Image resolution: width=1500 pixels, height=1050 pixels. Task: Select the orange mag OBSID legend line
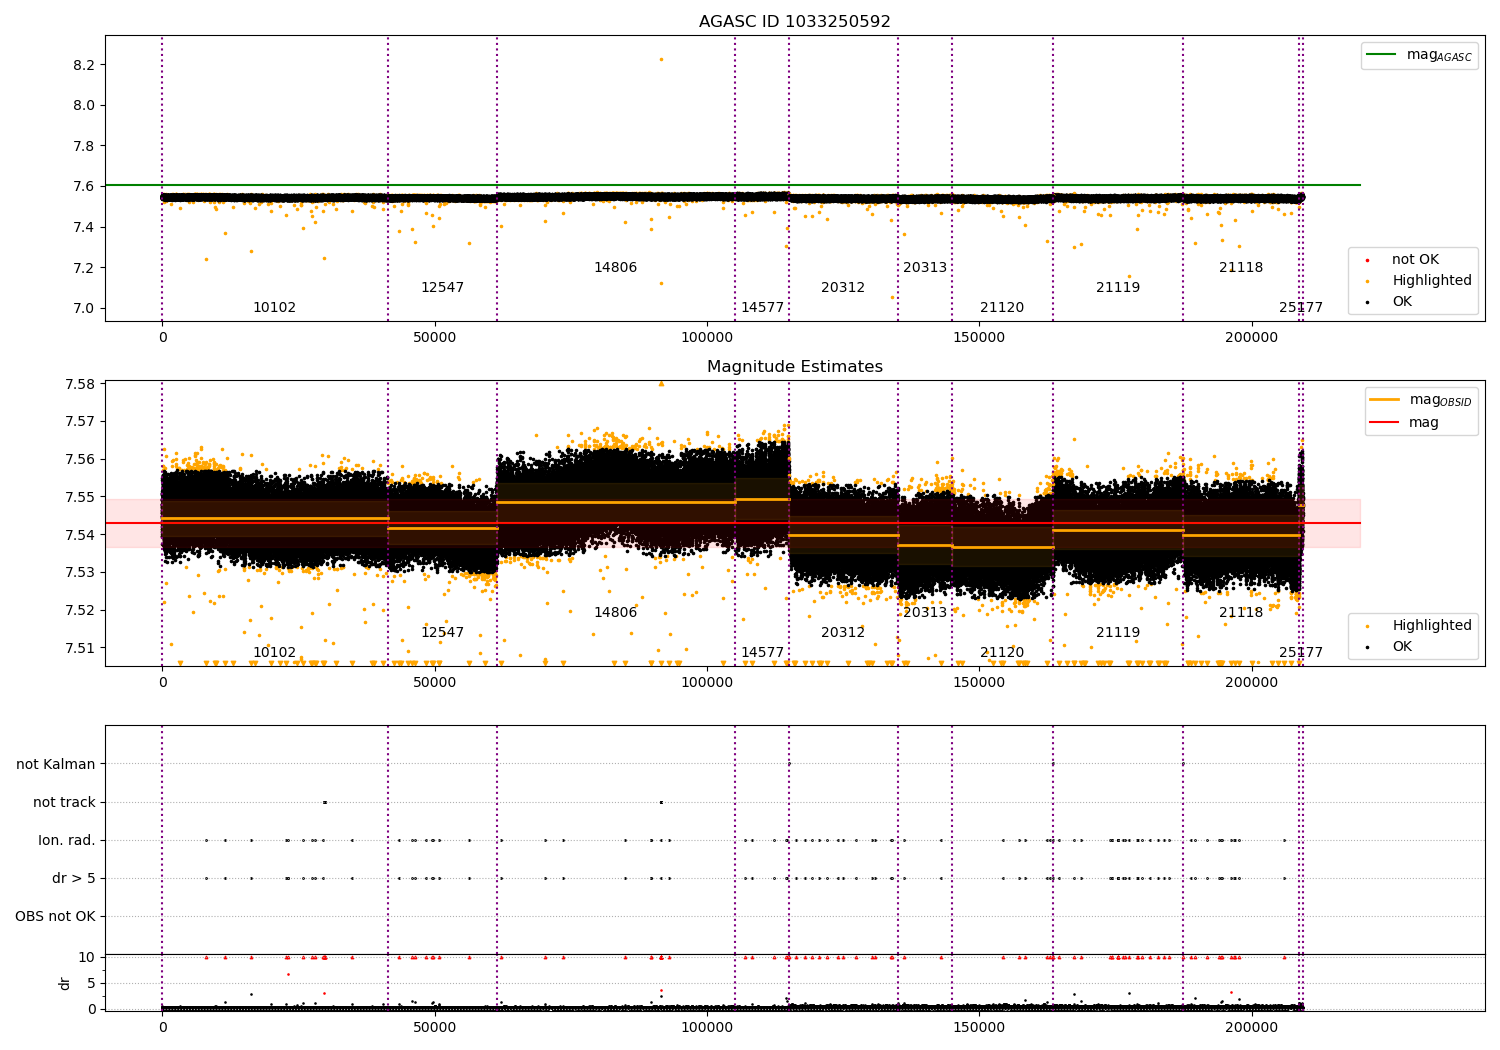pyautogui.click(x=1385, y=400)
